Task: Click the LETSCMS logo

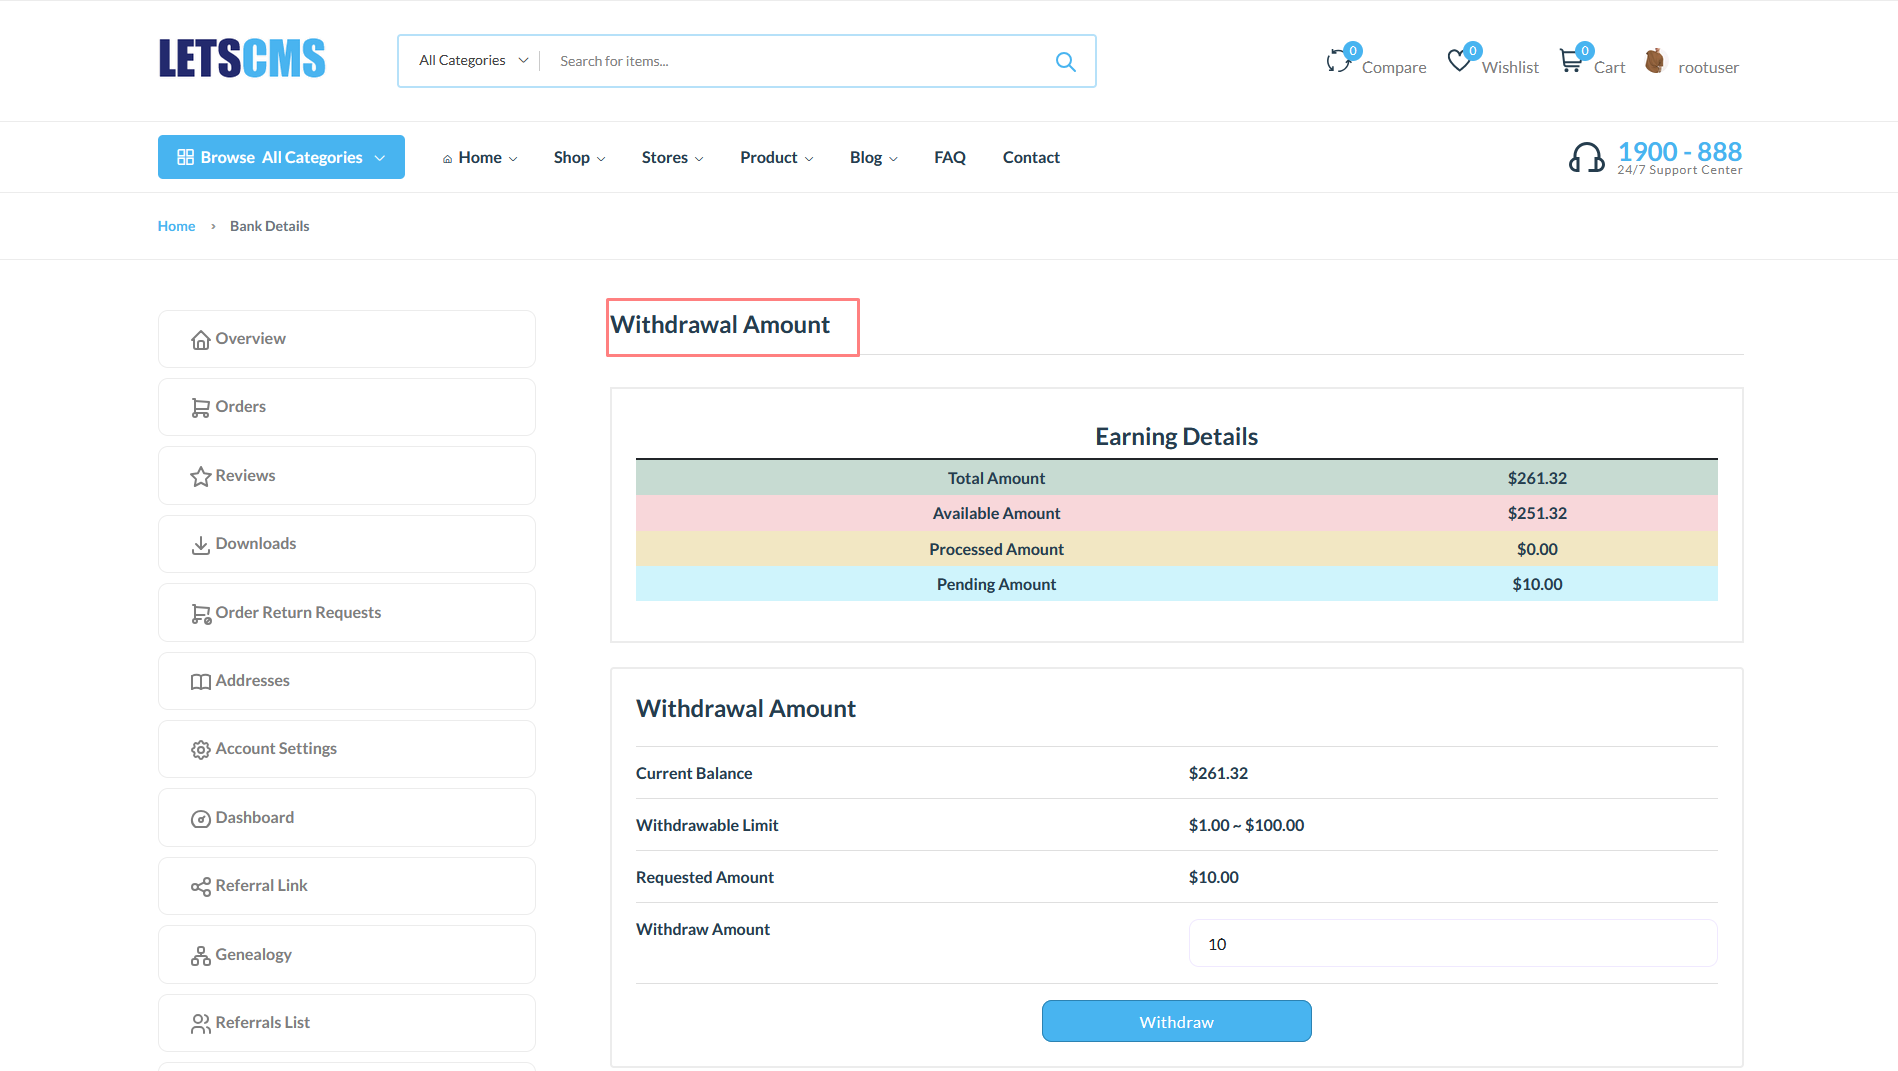Action: click(242, 59)
